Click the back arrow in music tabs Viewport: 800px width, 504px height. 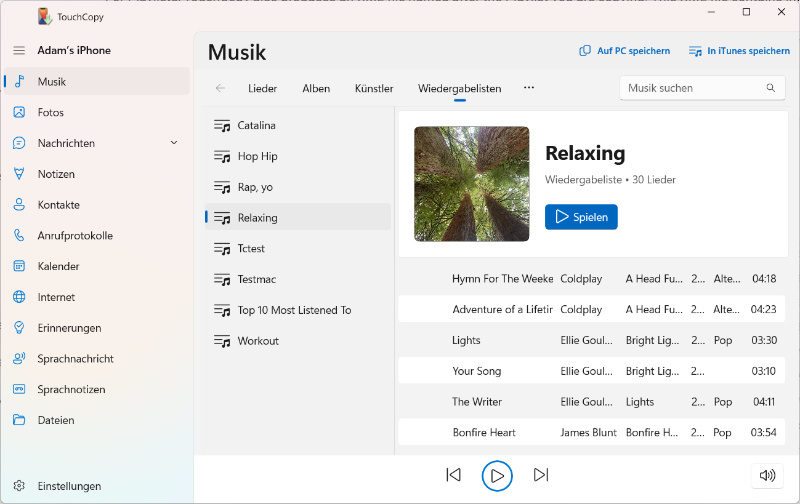[x=220, y=88]
